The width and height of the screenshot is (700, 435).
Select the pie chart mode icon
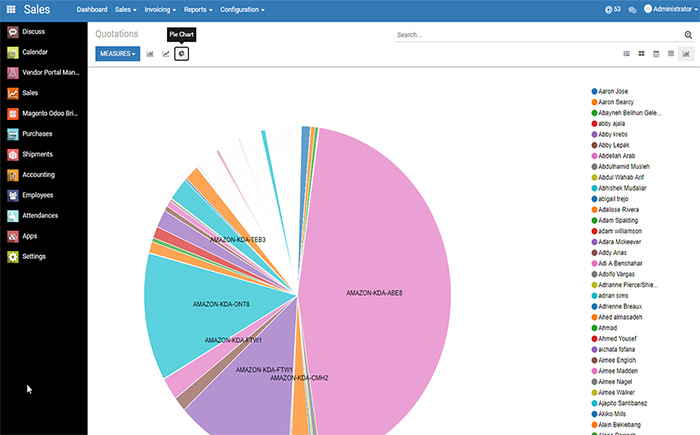coord(181,54)
